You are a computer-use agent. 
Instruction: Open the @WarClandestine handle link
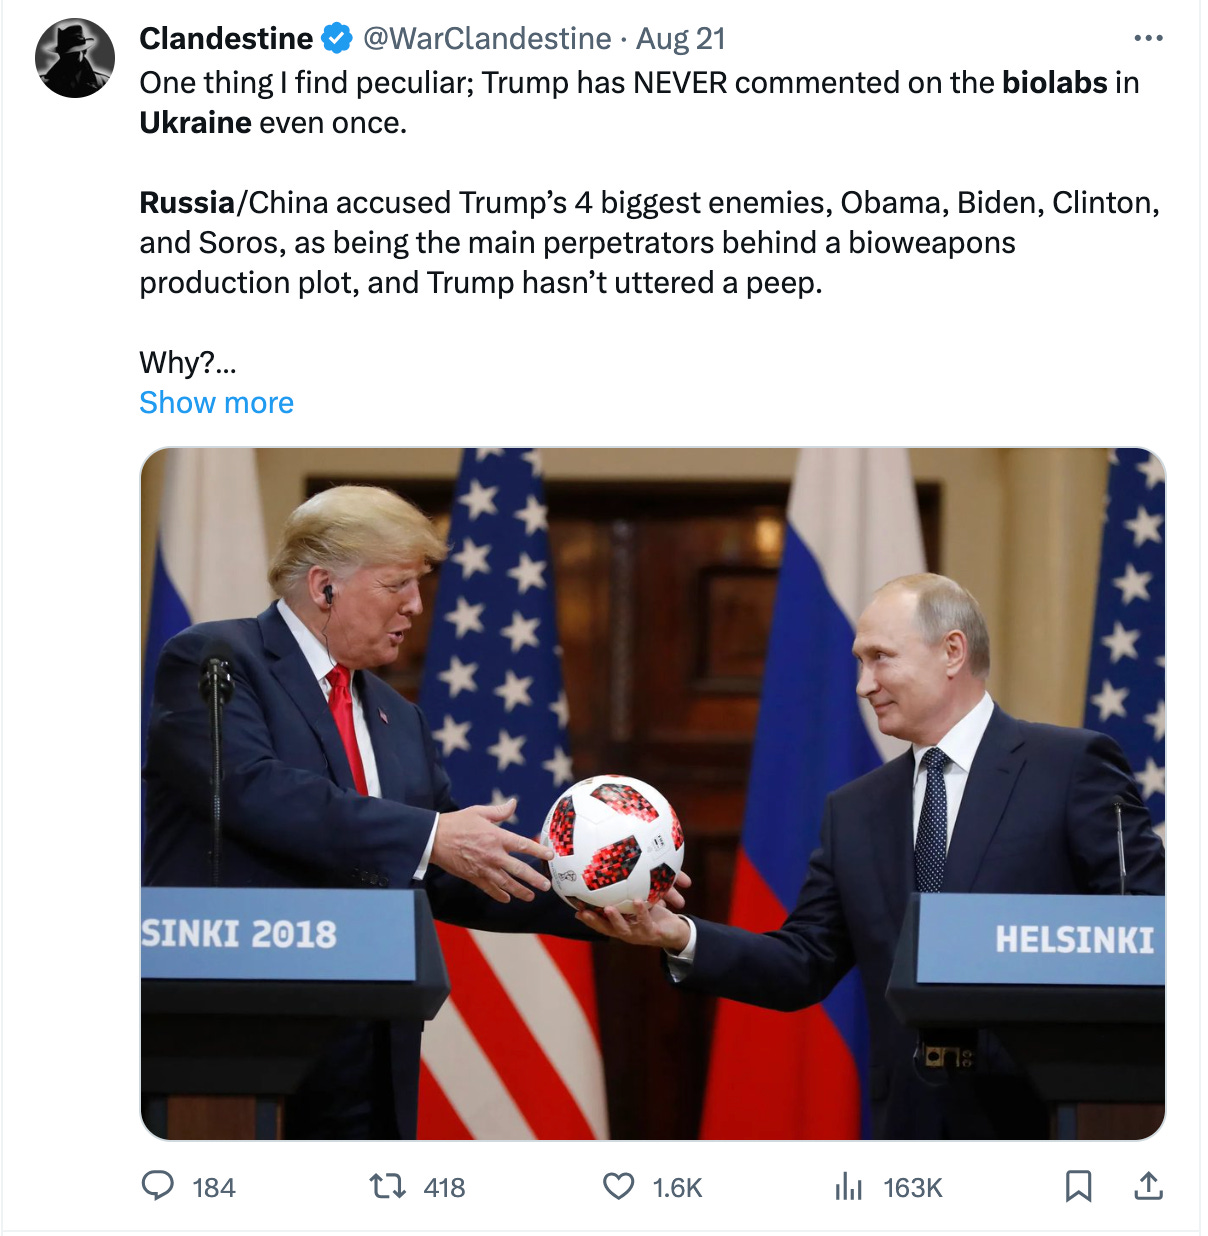click(x=486, y=38)
